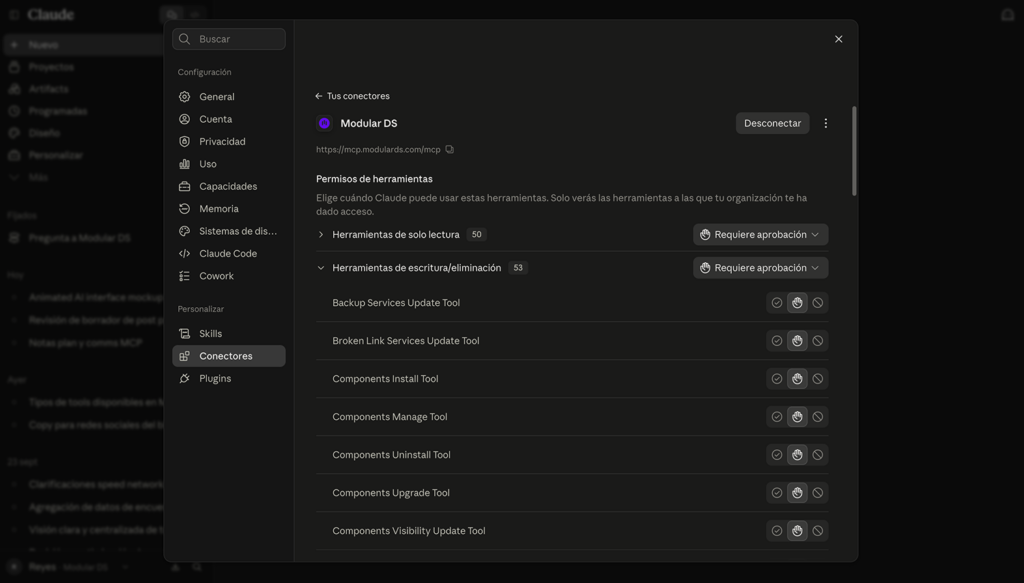Open Uso settings page
Image resolution: width=1024 pixels, height=583 pixels.
229,164
